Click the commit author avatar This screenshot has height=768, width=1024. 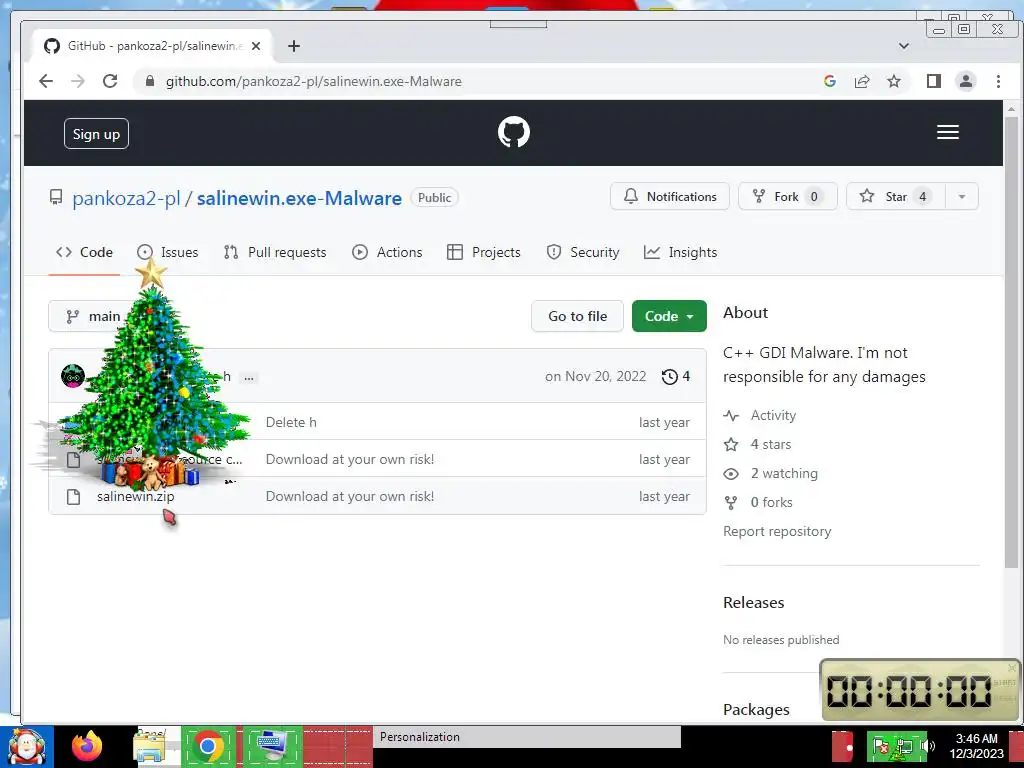click(x=72, y=376)
